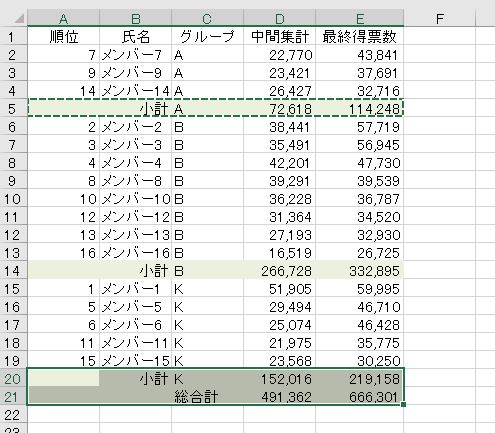Select value 72,618 in row 5

[x=279, y=109]
